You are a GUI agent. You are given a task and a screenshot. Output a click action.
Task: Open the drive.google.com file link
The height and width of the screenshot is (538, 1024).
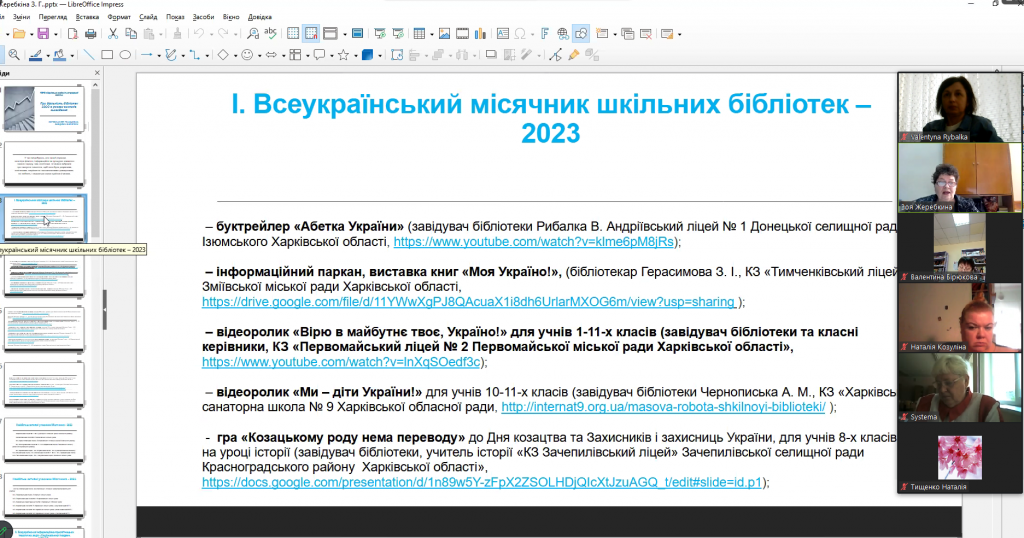pos(469,302)
